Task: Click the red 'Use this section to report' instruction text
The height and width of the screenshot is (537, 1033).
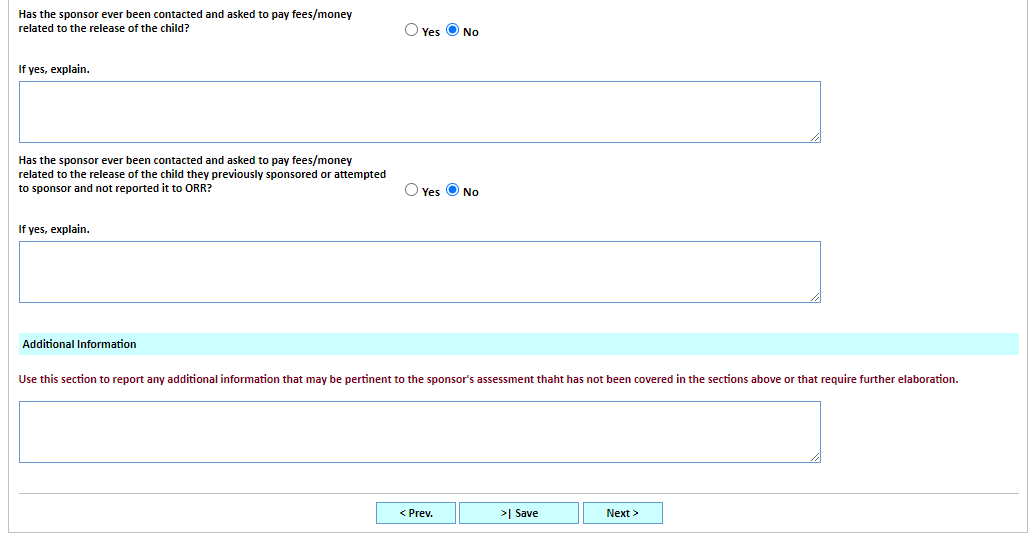Action: (x=488, y=380)
